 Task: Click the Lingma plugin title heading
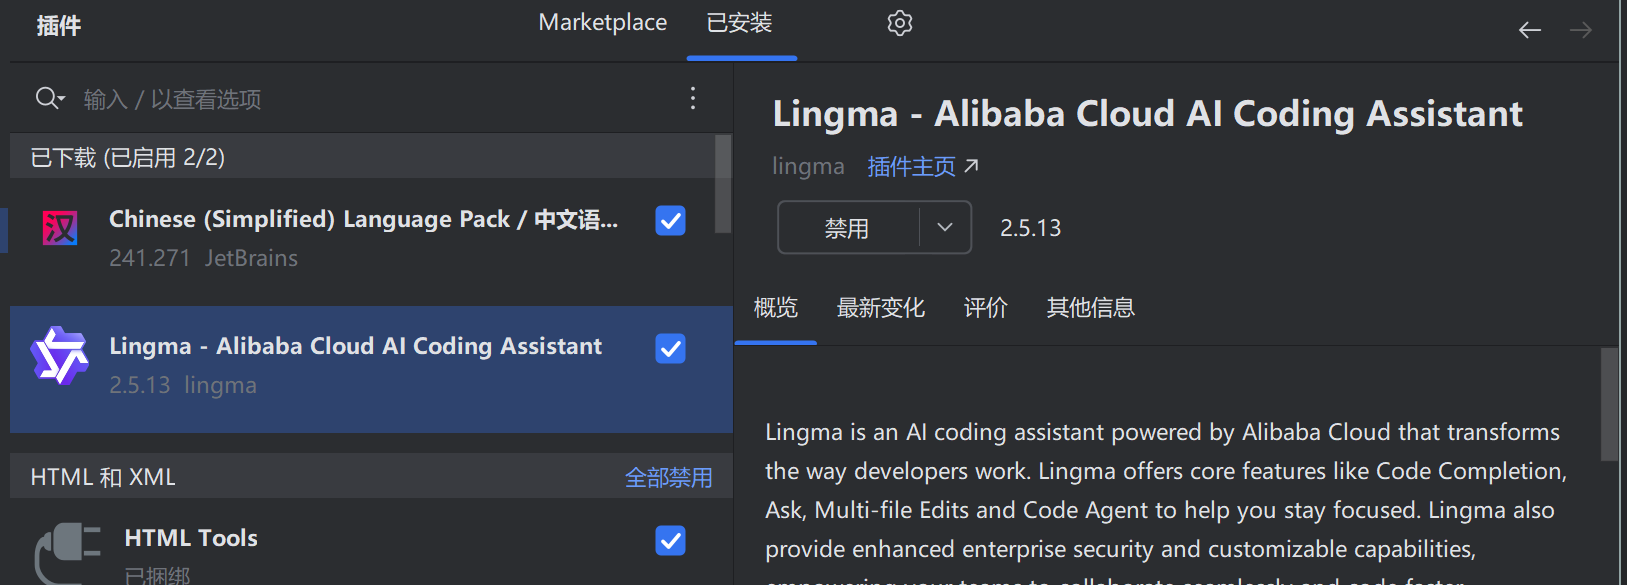pos(1148,114)
